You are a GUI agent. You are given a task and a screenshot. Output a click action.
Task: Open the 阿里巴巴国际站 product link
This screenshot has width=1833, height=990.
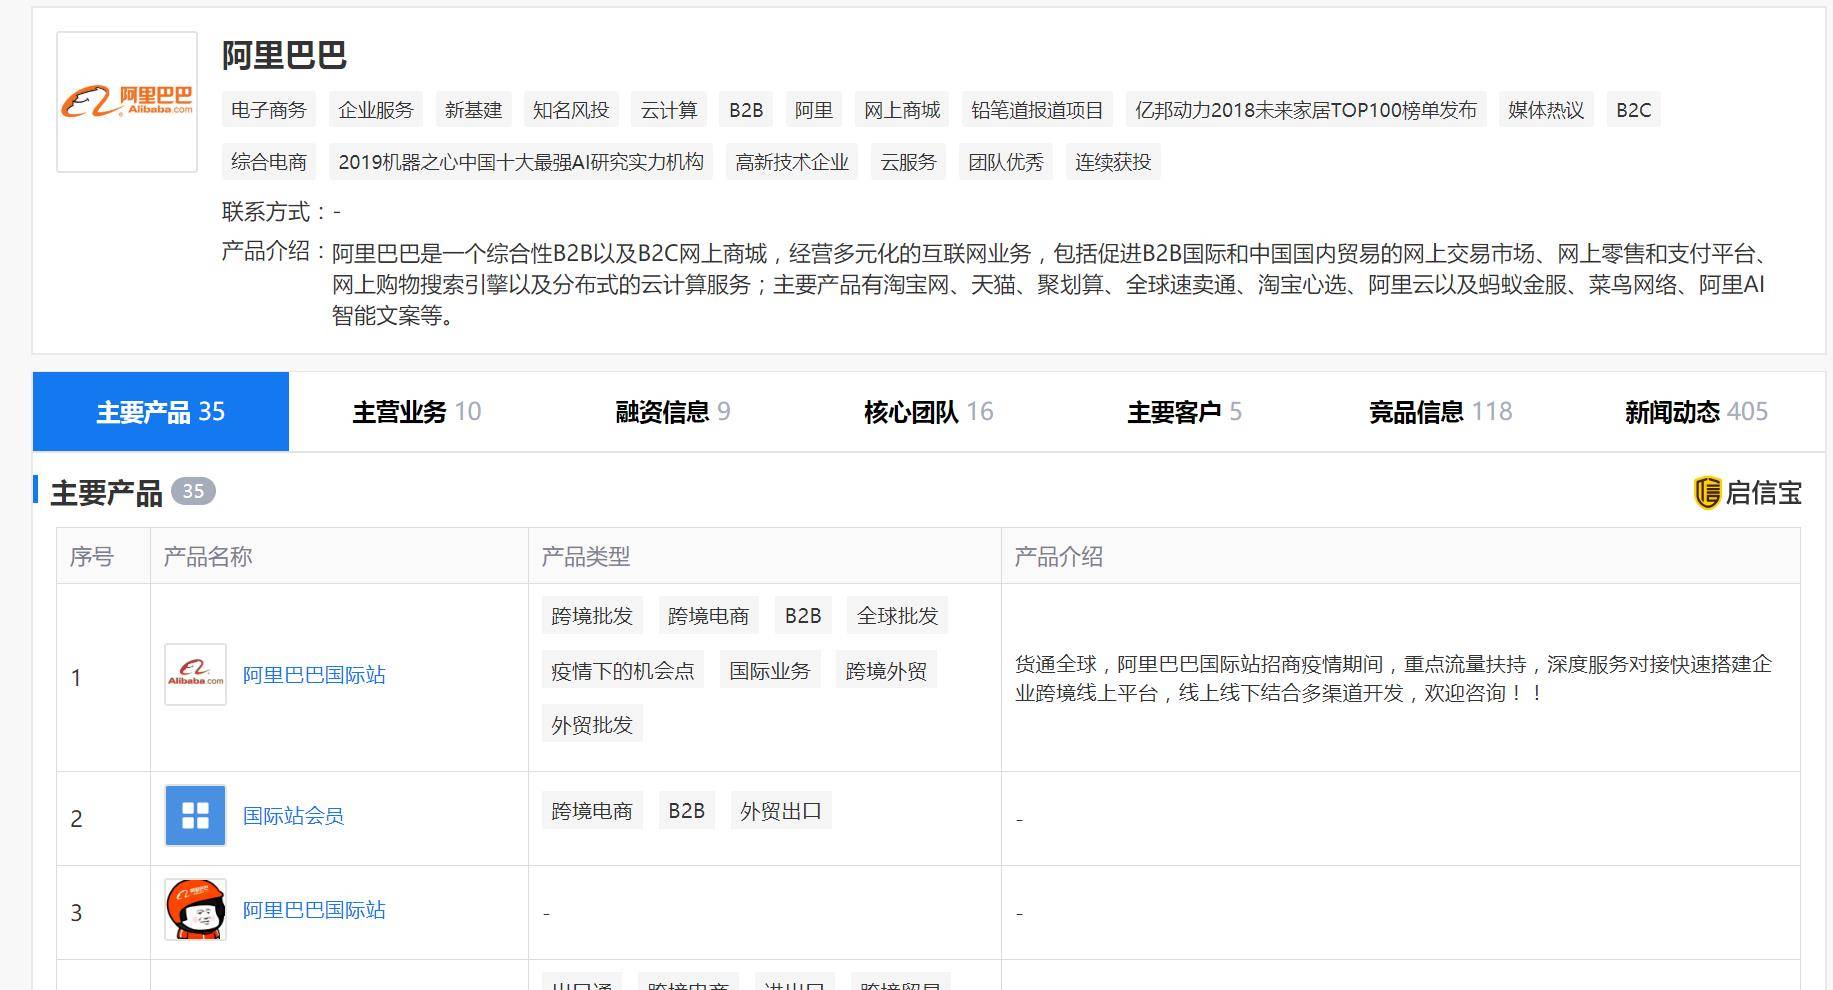coord(314,674)
